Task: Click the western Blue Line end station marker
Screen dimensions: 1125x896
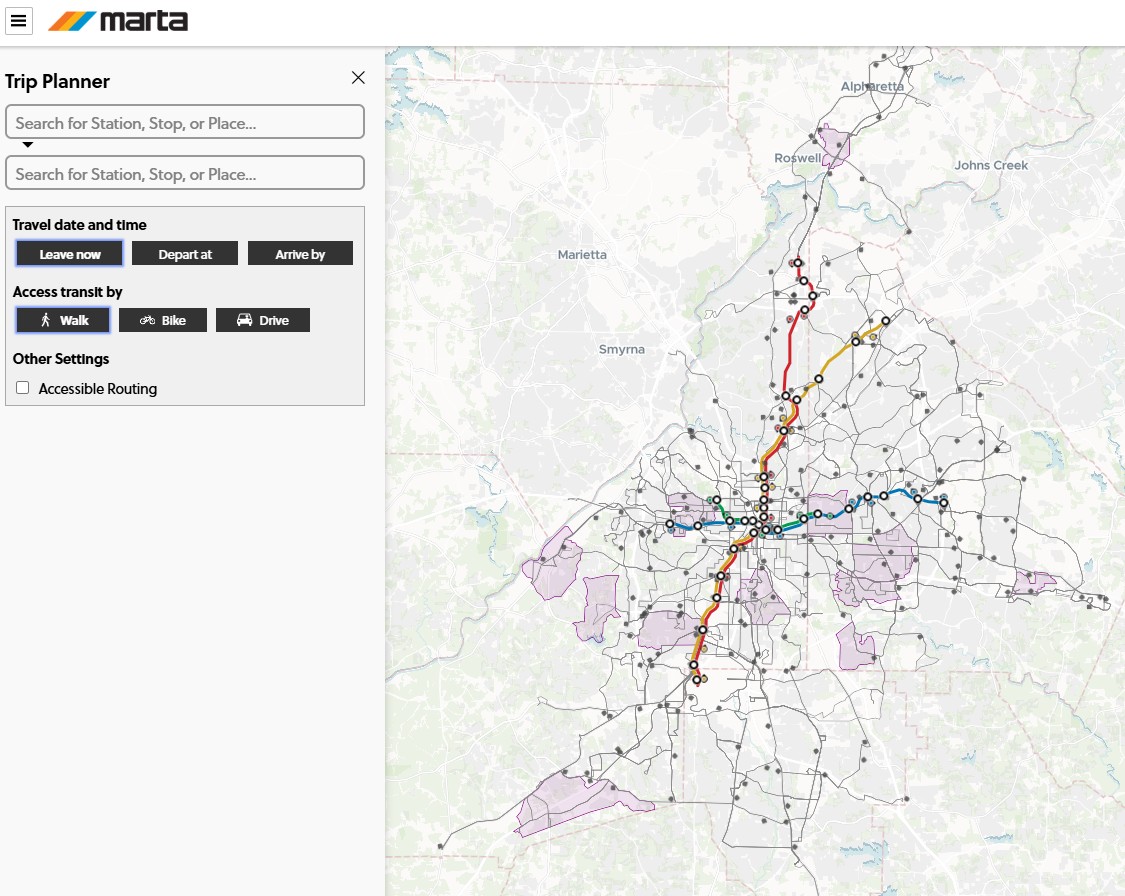Action: point(670,523)
